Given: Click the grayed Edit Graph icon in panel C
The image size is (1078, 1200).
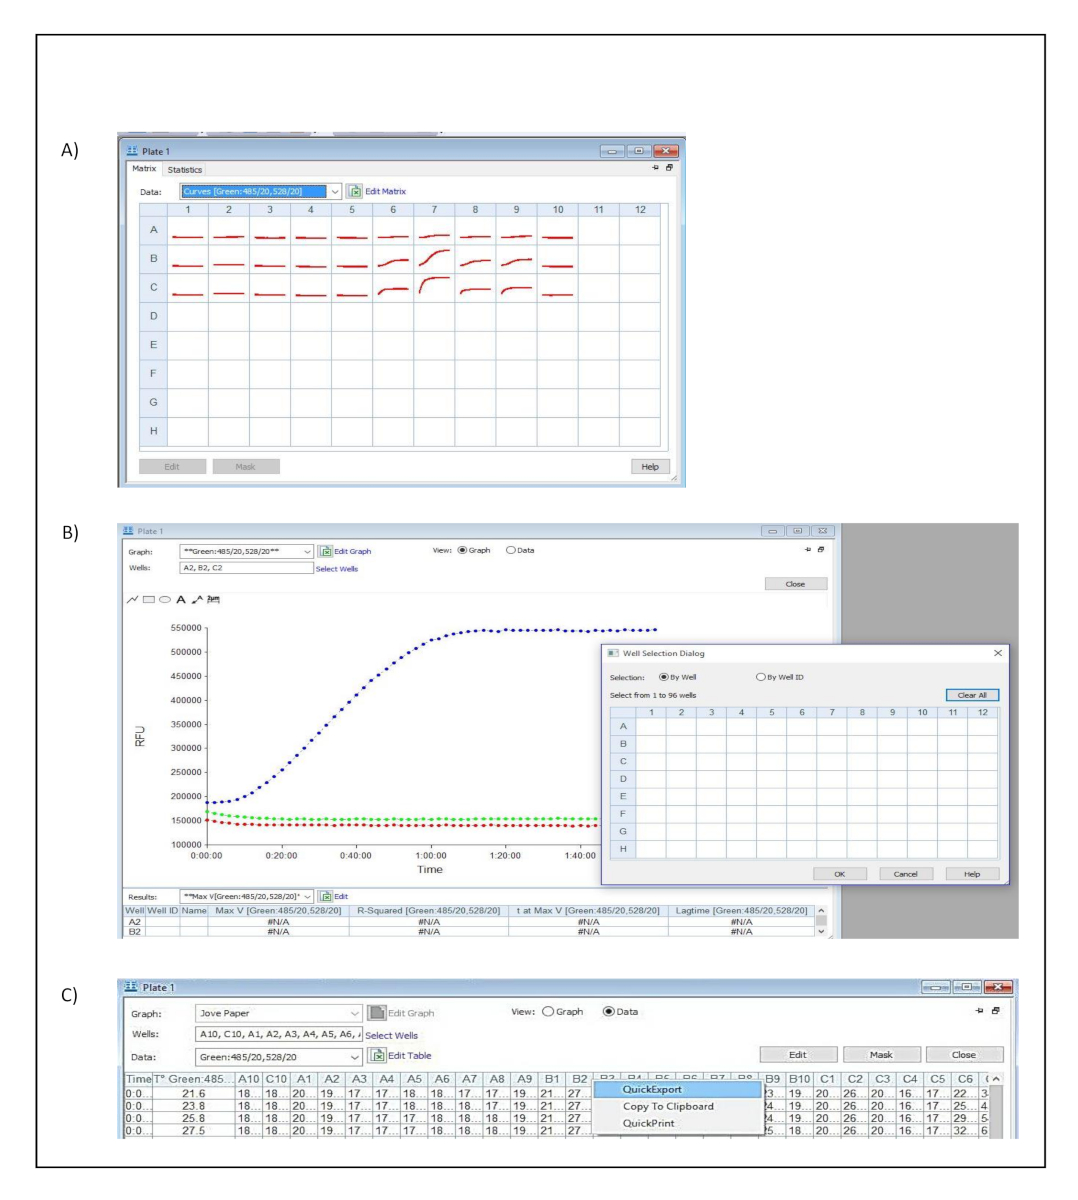Looking at the screenshot, I should [376, 1013].
